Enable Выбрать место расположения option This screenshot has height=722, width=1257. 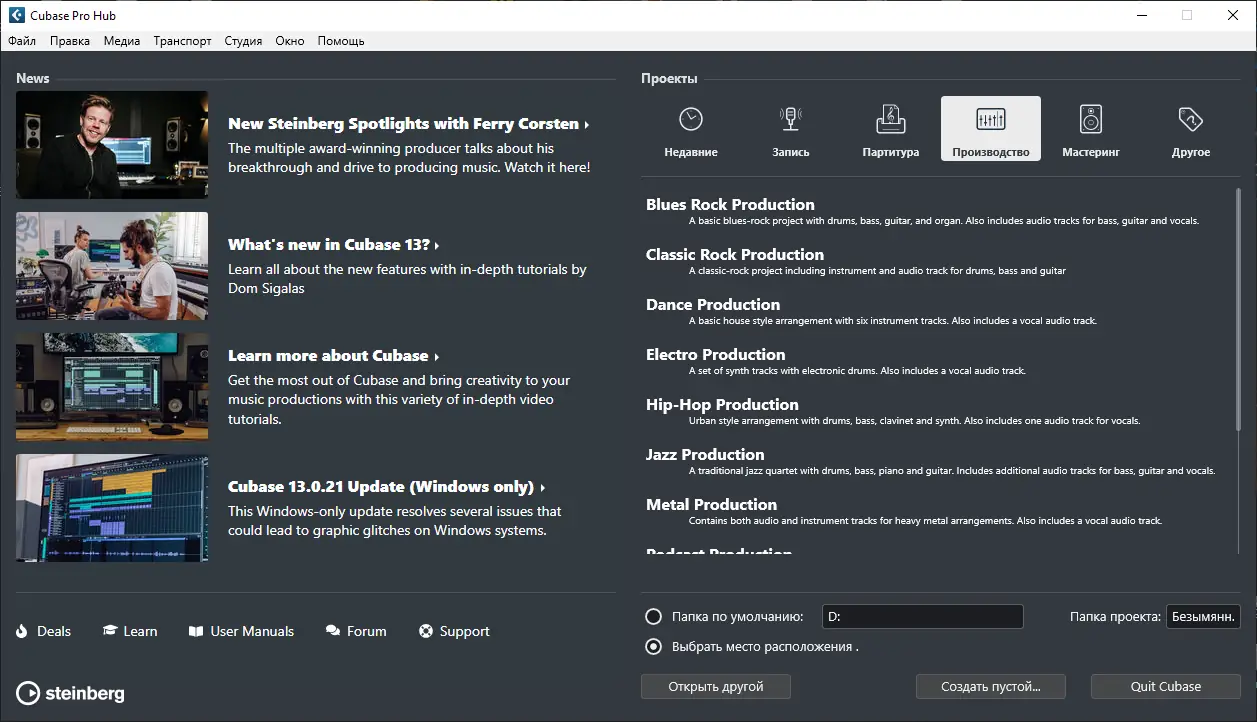pos(653,646)
